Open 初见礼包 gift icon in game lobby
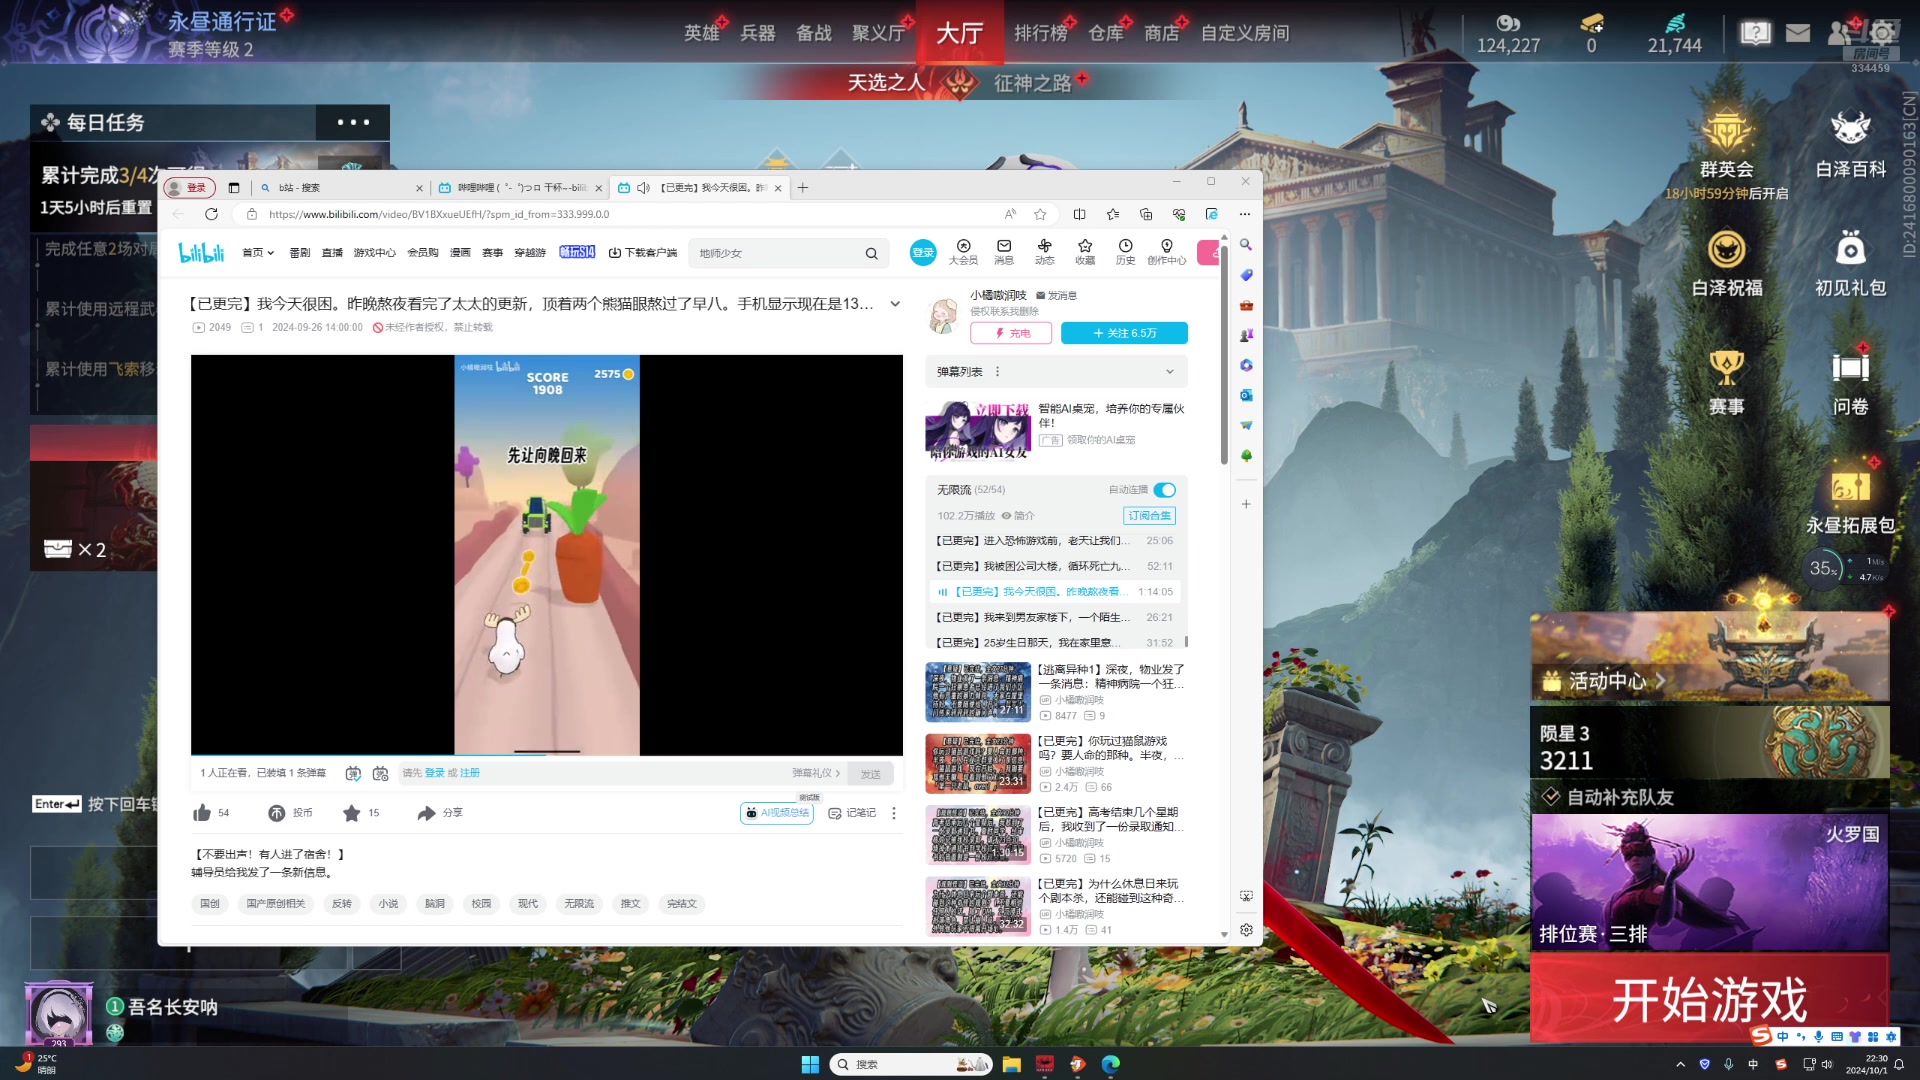The image size is (1920, 1080). (x=1851, y=263)
